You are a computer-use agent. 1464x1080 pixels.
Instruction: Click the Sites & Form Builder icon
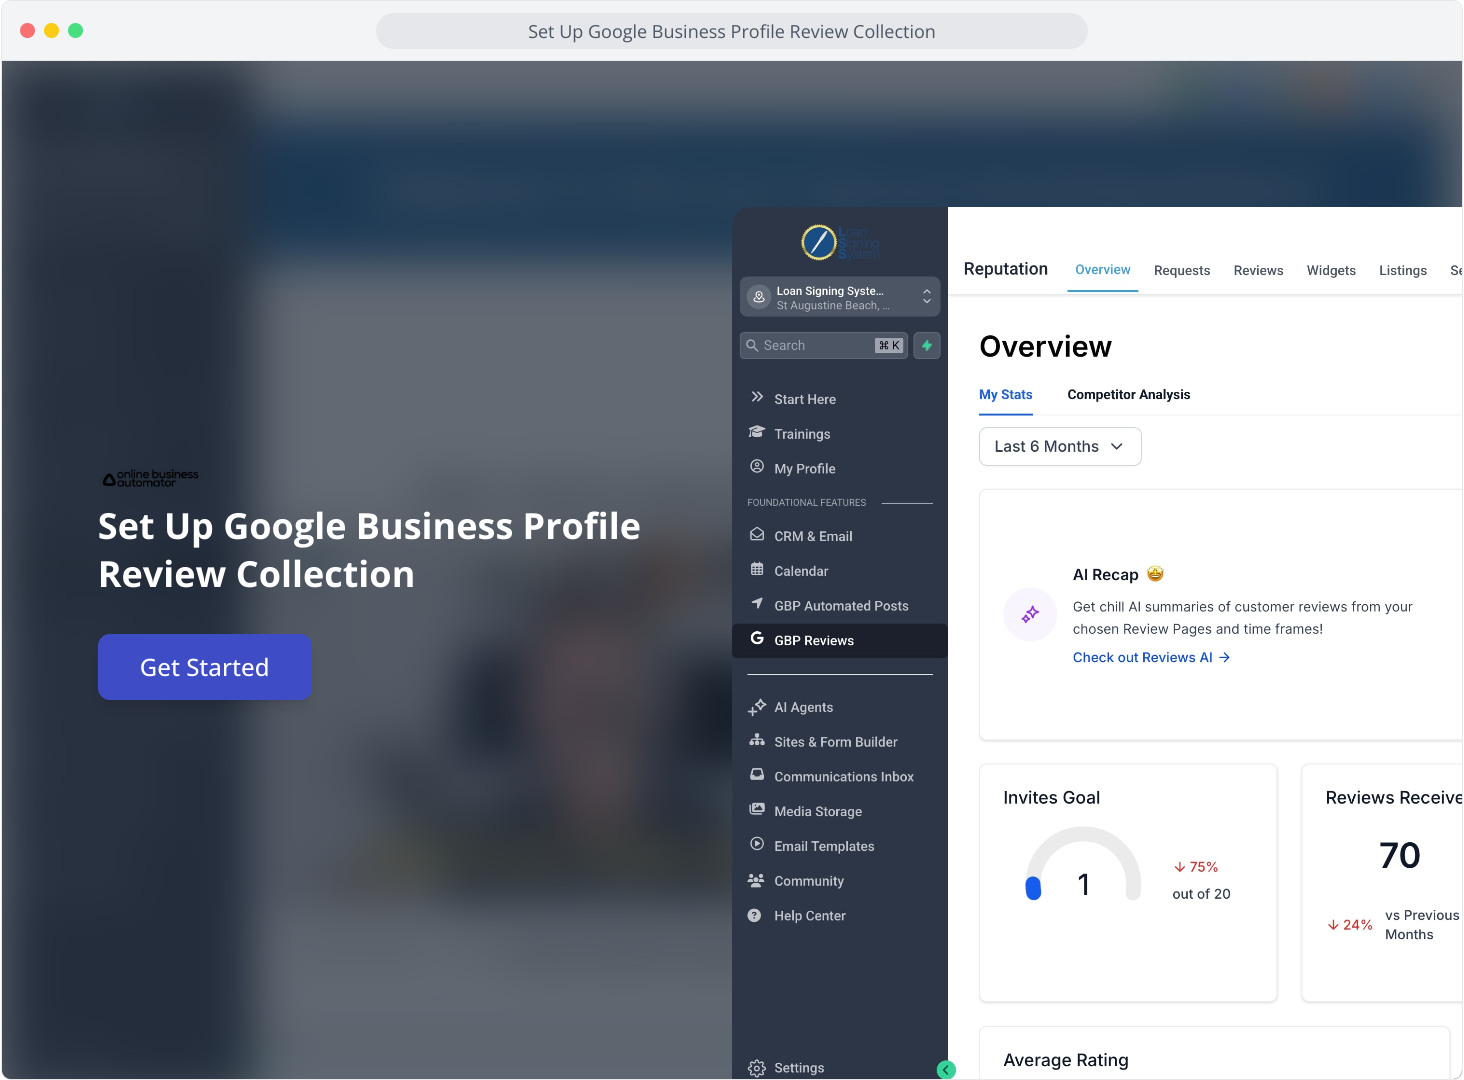pyautogui.click(x=757, y=741)
